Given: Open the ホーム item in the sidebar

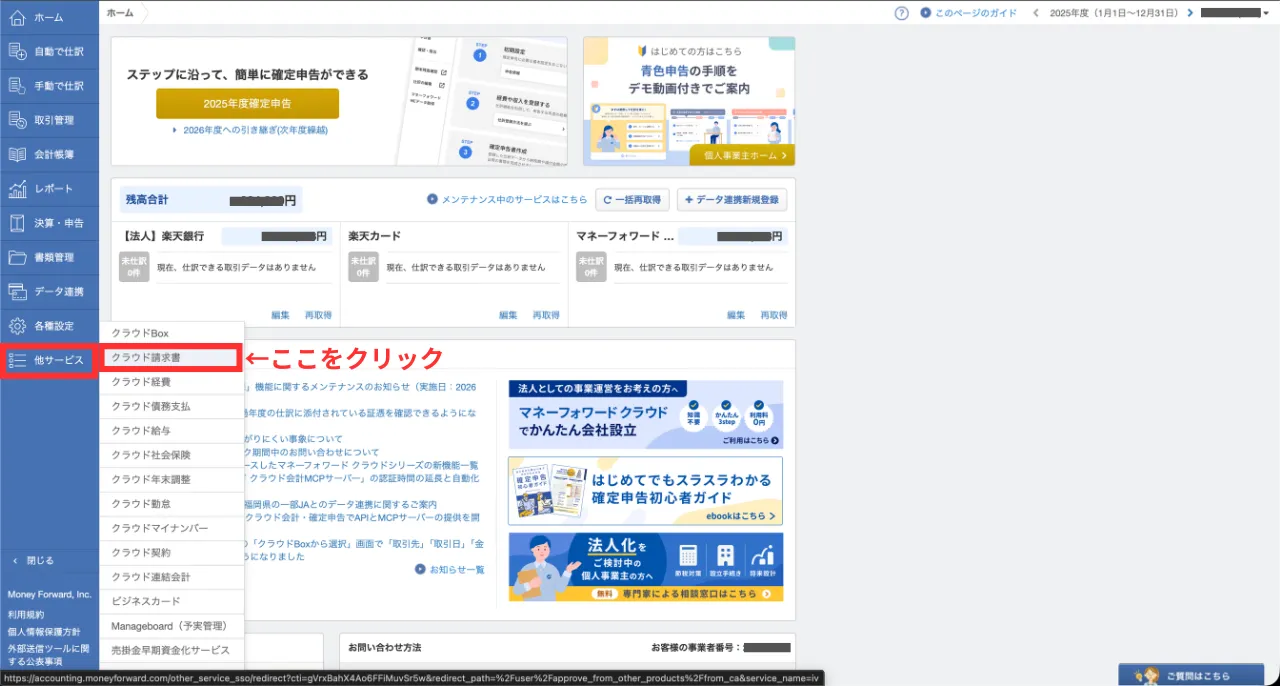Looking at the screenshot, I should tap(49, 17).
